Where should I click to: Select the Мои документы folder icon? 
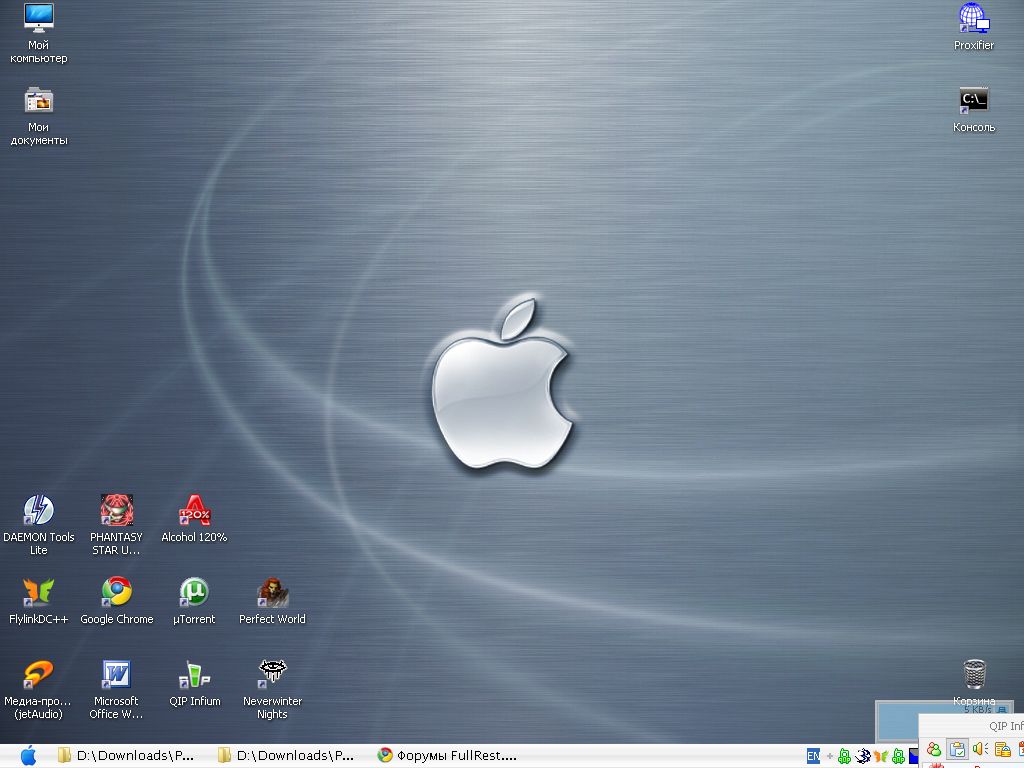click(39, 116)
